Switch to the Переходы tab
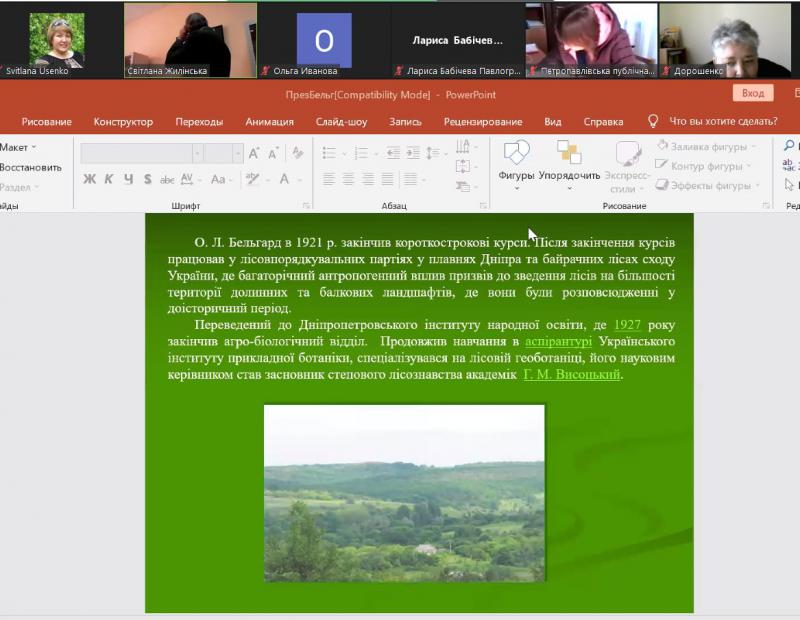 tap(199, 122)
